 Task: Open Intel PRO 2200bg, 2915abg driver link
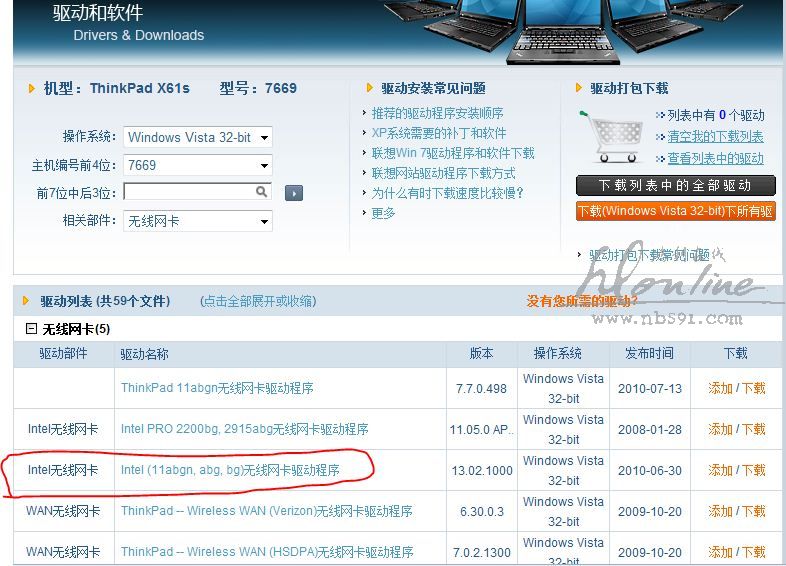(x=245, y=429)
